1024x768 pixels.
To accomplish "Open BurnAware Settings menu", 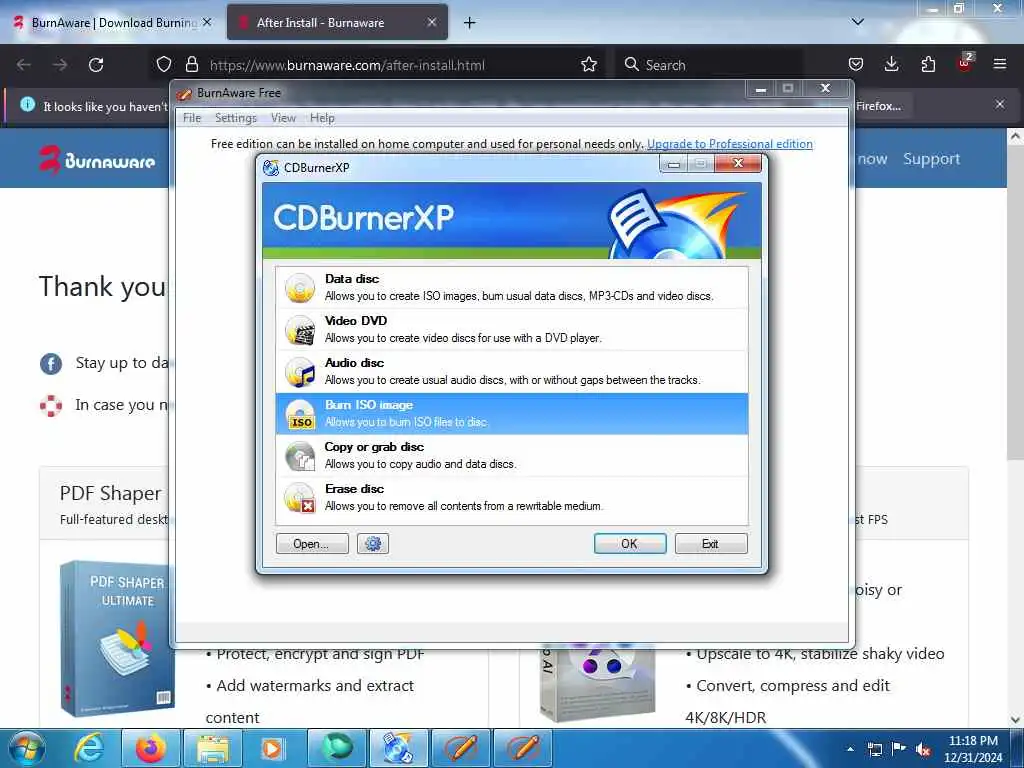I will (x=236, y=118).
